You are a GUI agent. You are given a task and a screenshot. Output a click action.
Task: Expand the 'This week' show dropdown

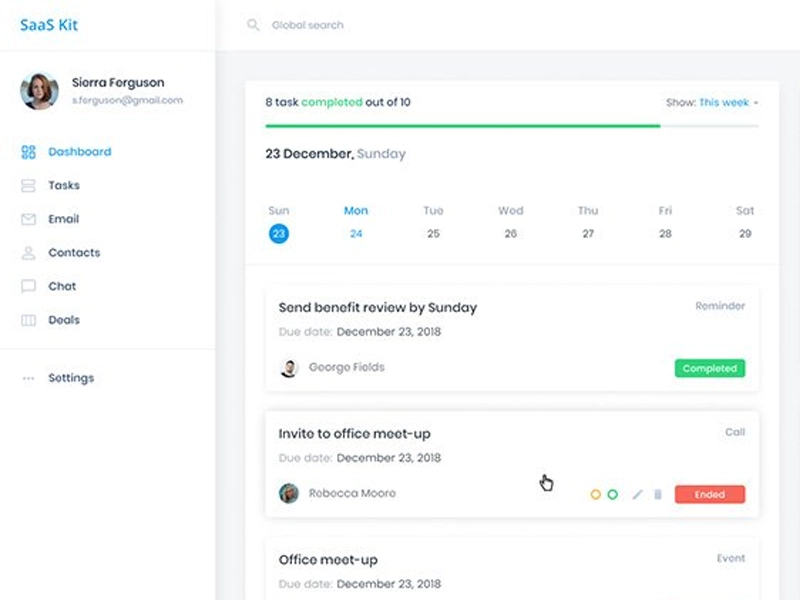coord(727,102)
